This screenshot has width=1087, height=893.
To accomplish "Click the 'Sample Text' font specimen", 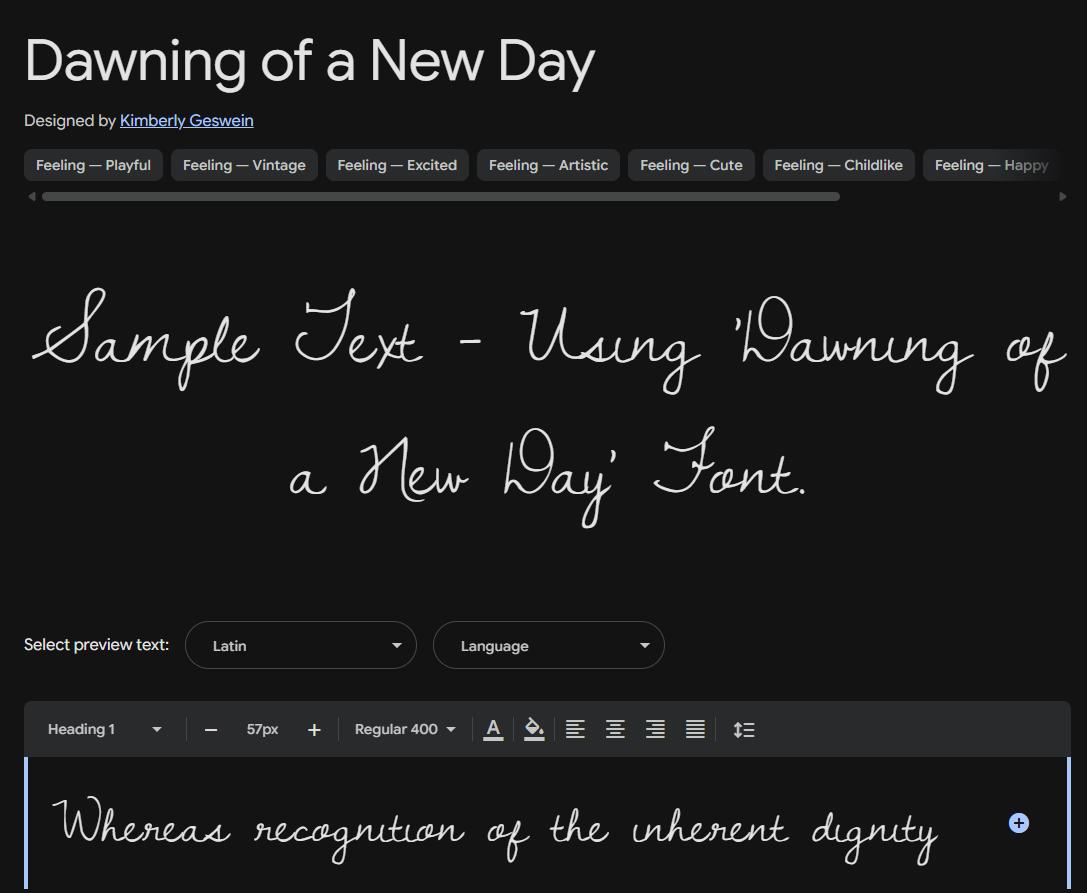I will point(549,408).
